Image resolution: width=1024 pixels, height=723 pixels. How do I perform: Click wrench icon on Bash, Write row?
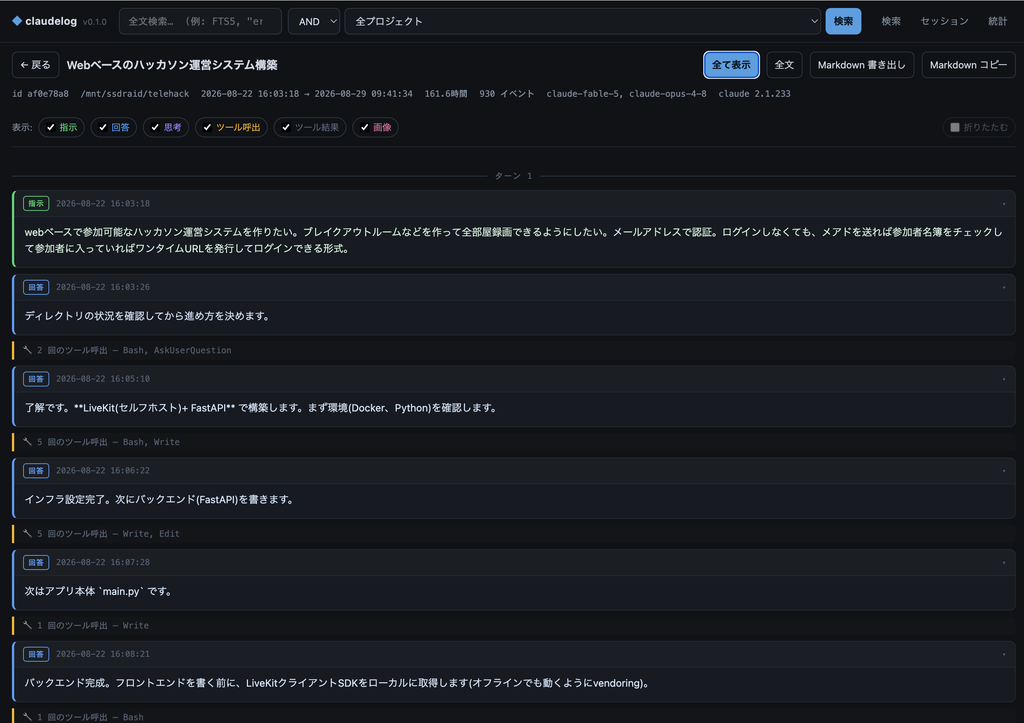tap(27, 442)
